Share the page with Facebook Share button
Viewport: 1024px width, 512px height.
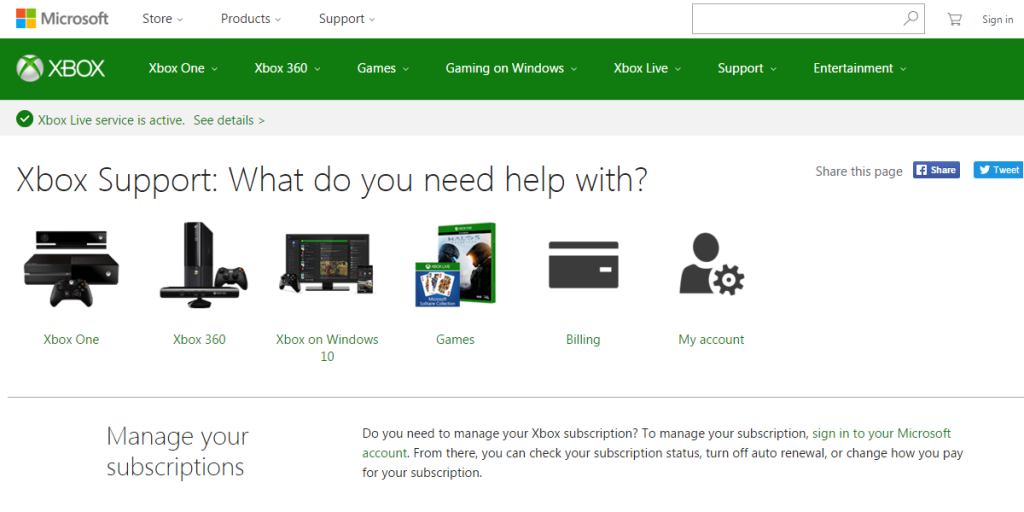pos(936,170)
